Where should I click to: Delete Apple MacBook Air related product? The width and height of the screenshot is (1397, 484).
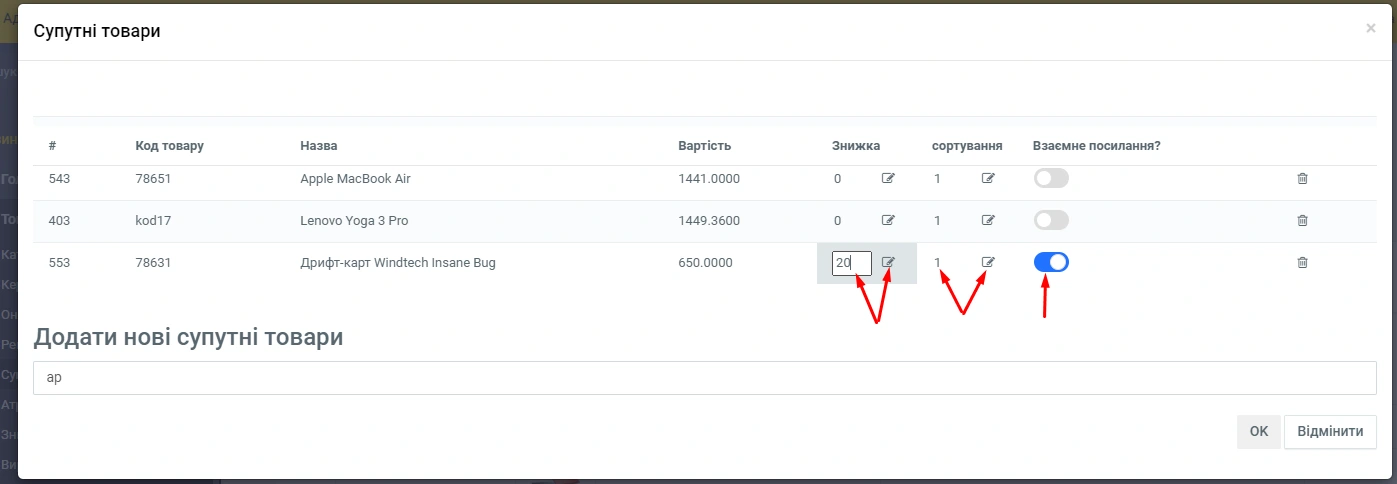[x=1302, y=179]
